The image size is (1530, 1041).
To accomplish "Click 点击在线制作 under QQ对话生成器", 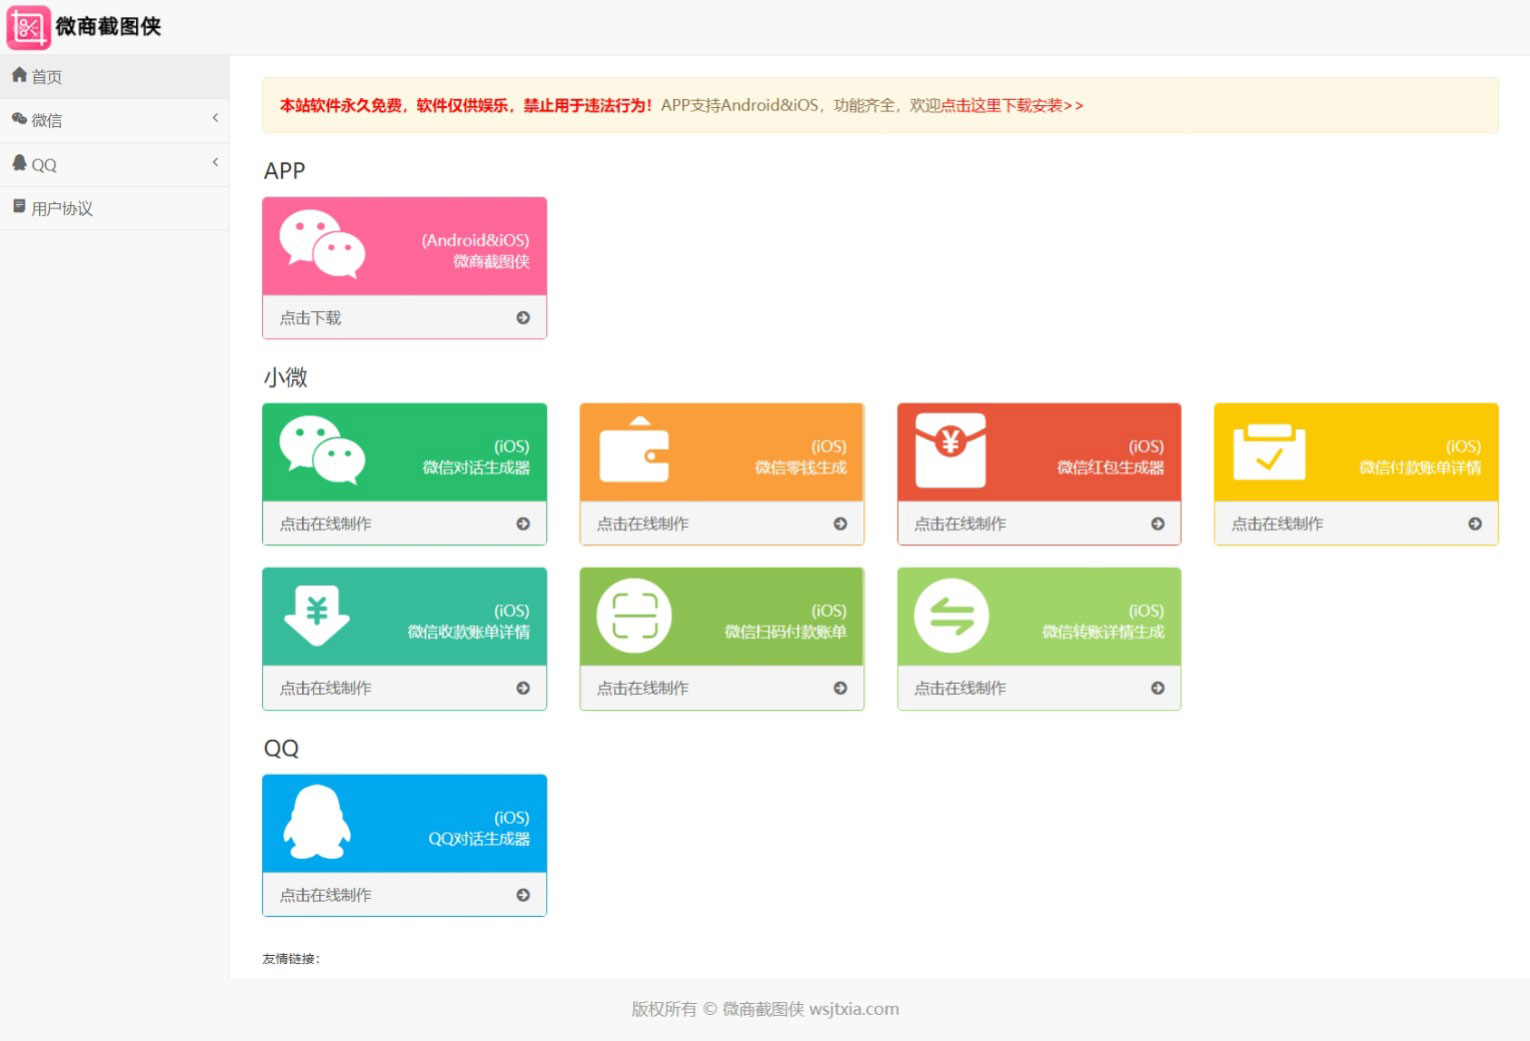I will click(325, 895).
